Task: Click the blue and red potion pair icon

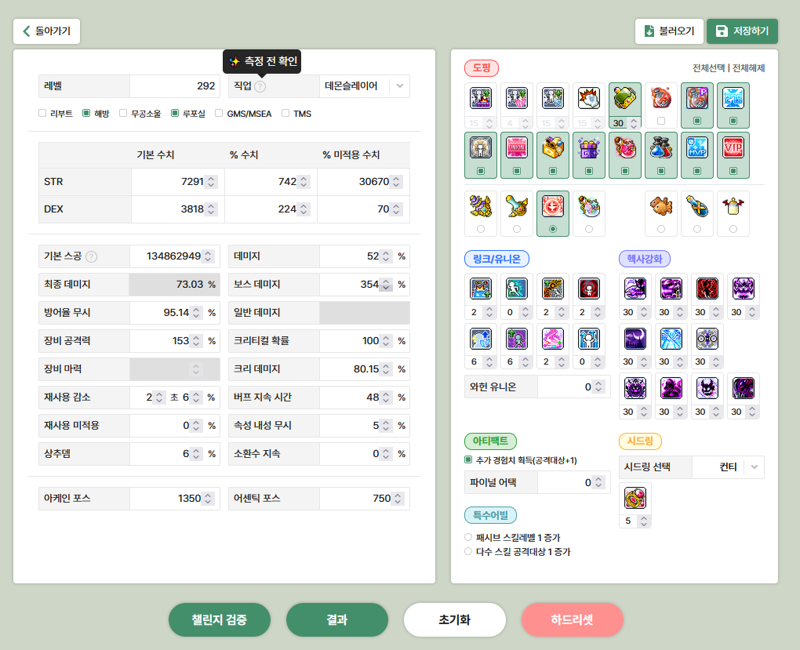Action: 661,148
